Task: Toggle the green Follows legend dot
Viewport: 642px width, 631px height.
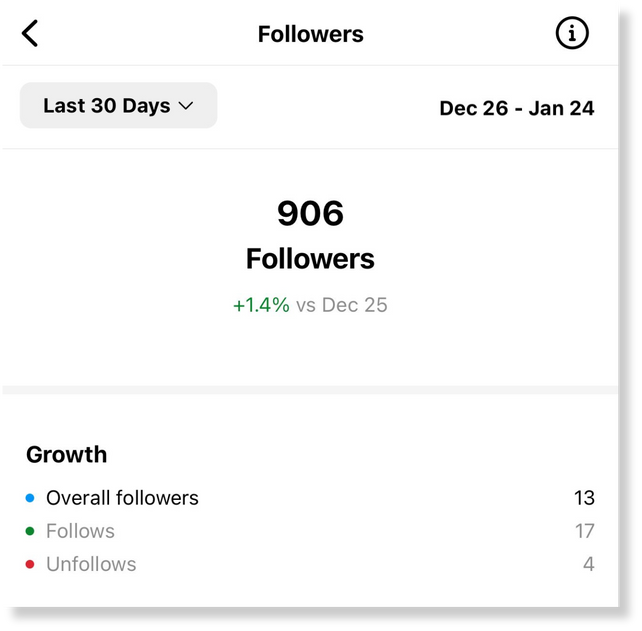Action: pyautogui.click(x=30, y=531)
